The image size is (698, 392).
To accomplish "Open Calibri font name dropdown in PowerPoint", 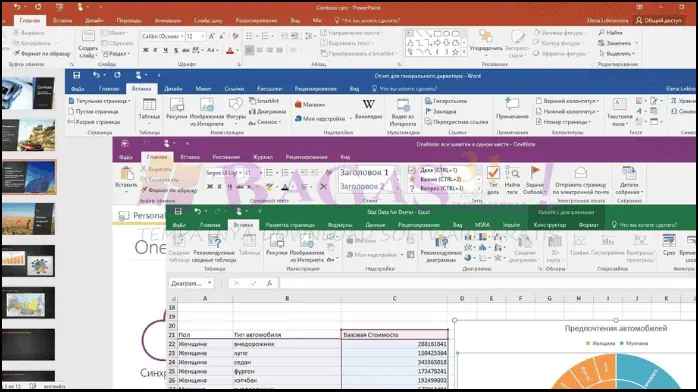I will tap(182, 36).
